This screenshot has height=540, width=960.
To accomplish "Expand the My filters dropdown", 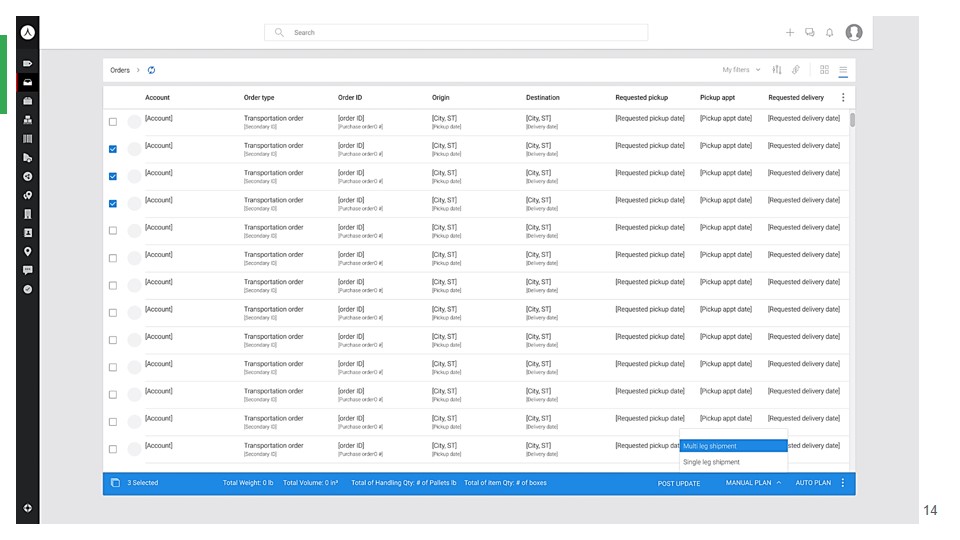I will point(741,70).
